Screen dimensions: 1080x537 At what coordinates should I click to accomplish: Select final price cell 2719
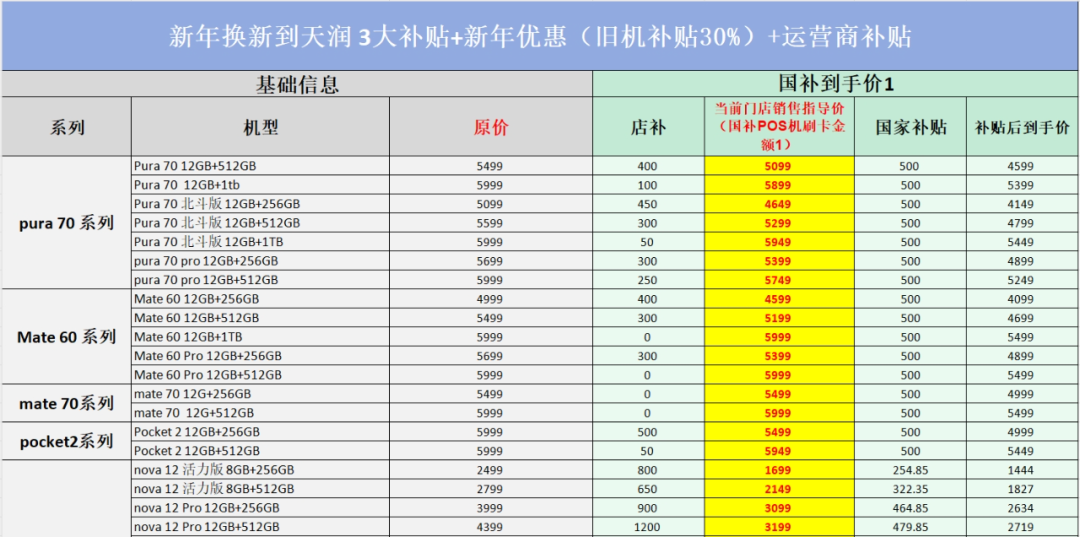coord(1023,527)
